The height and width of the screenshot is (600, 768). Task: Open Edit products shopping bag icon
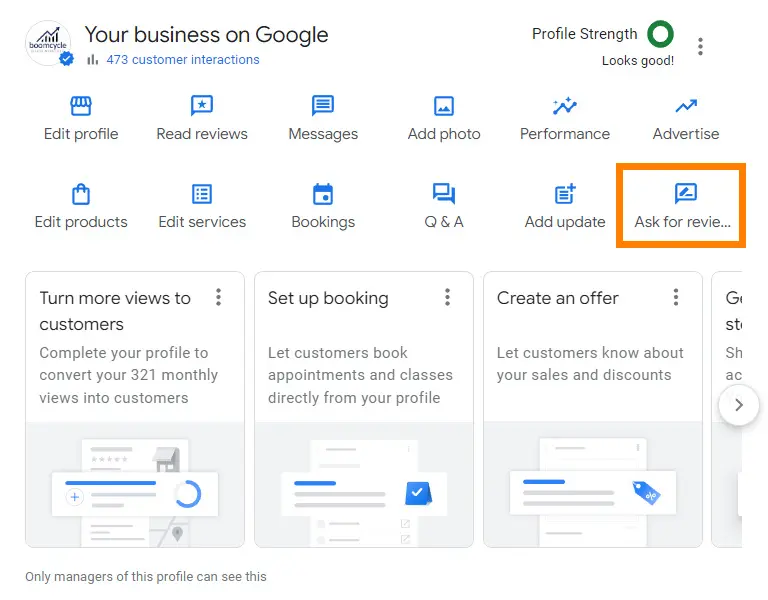[81, 194]
